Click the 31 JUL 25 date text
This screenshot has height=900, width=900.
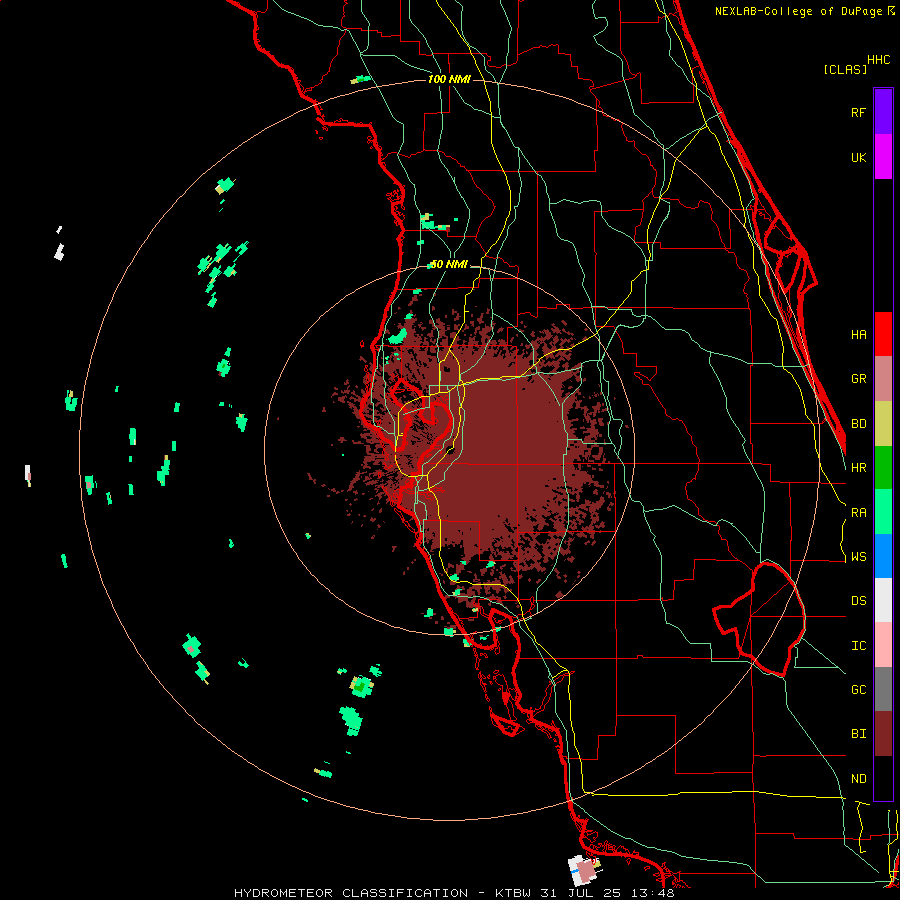pos(583,893)
